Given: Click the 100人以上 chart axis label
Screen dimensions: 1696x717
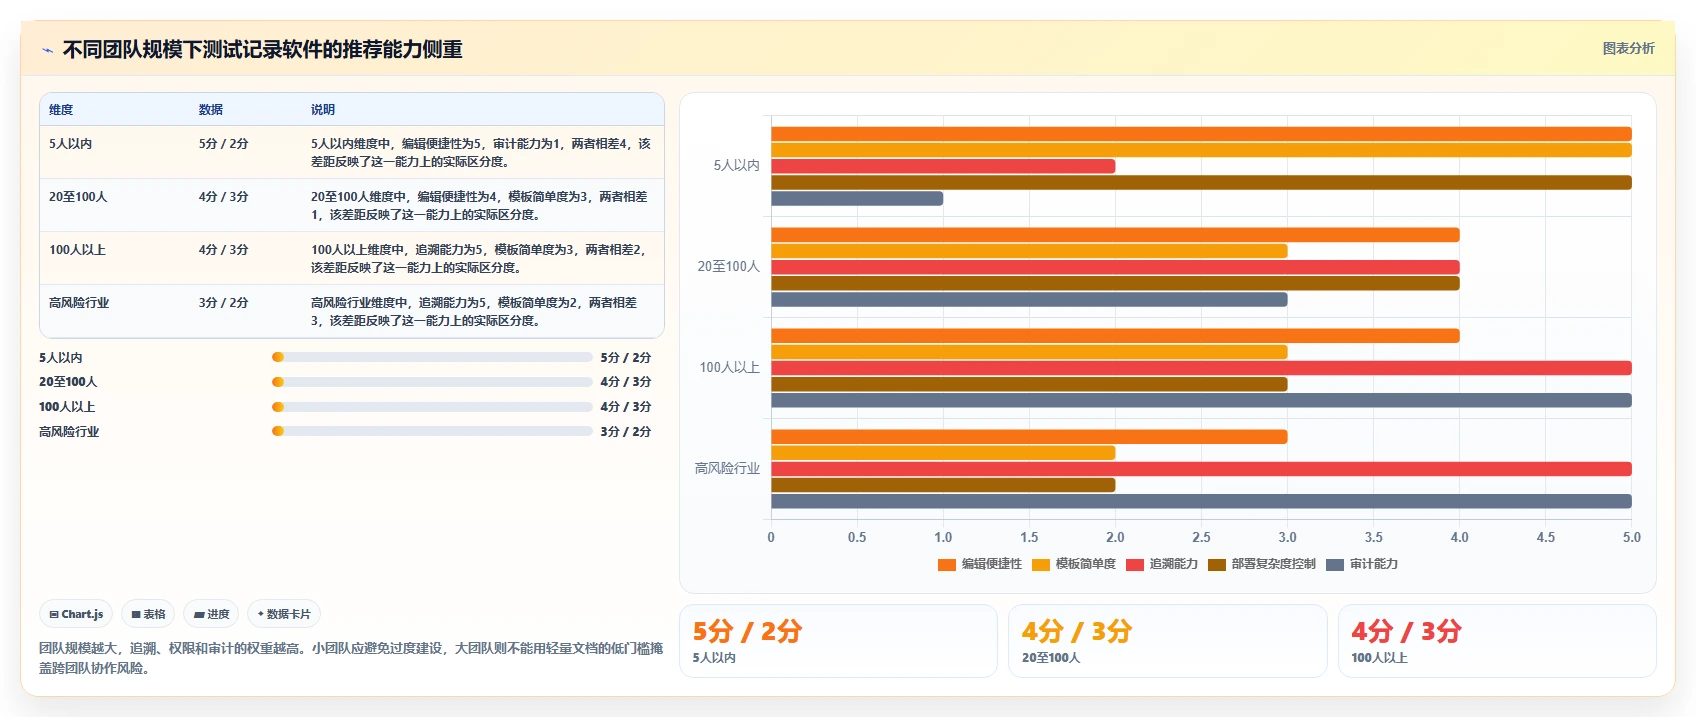Looking at the screenshot, I should pyautogui.click(x=729, y=368).
